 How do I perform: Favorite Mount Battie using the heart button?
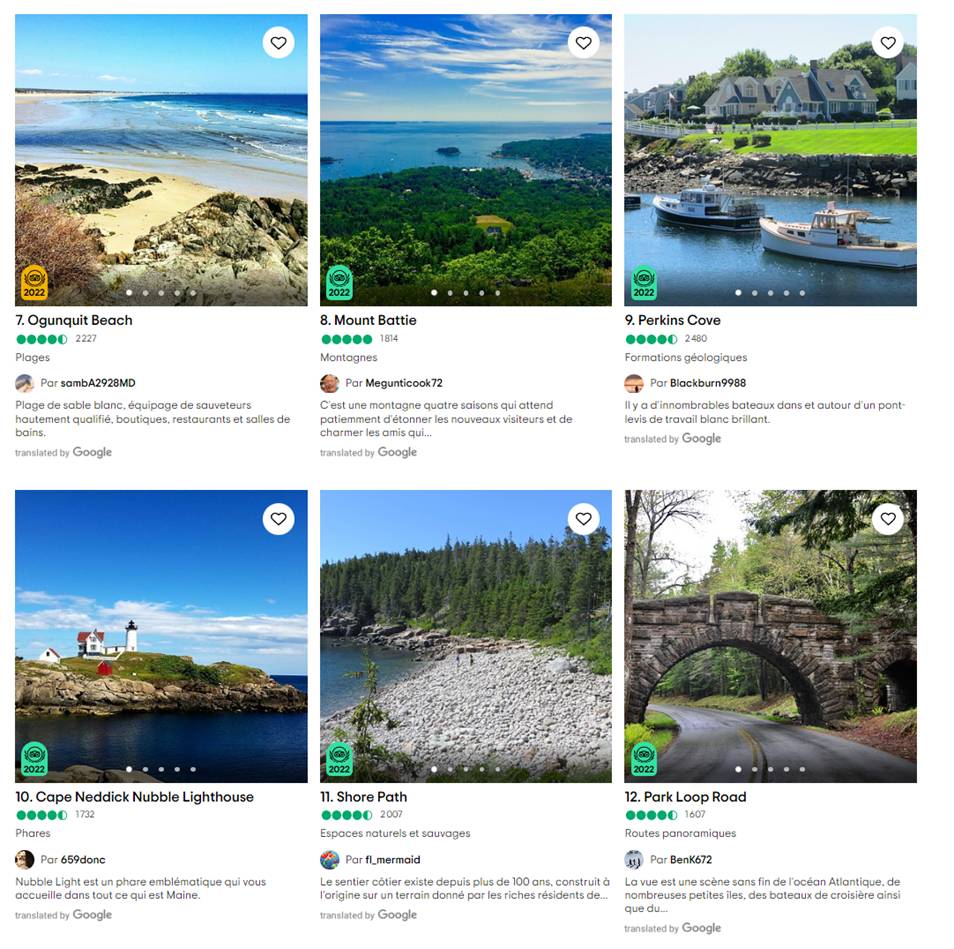tap(583, 43)
